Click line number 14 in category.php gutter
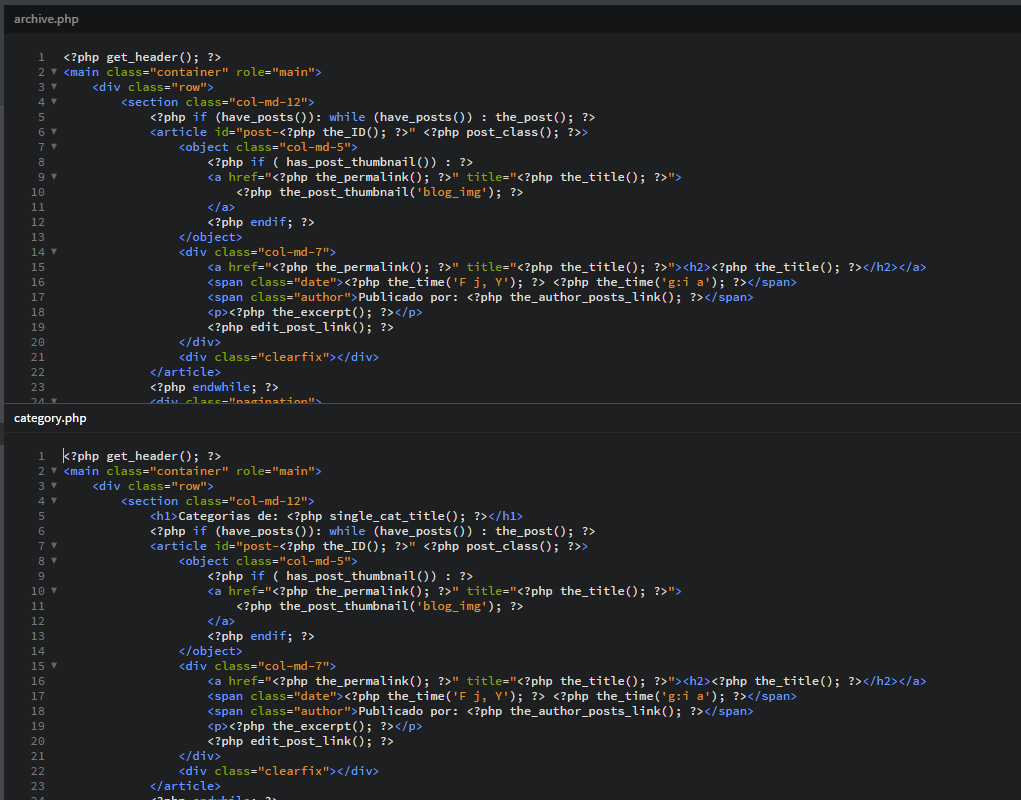1021x800 pixels. pos(38,651)
